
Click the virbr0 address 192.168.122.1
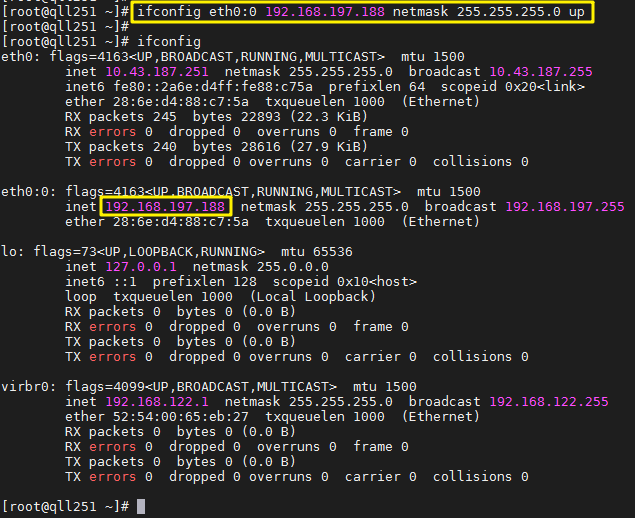pos(157,401)
